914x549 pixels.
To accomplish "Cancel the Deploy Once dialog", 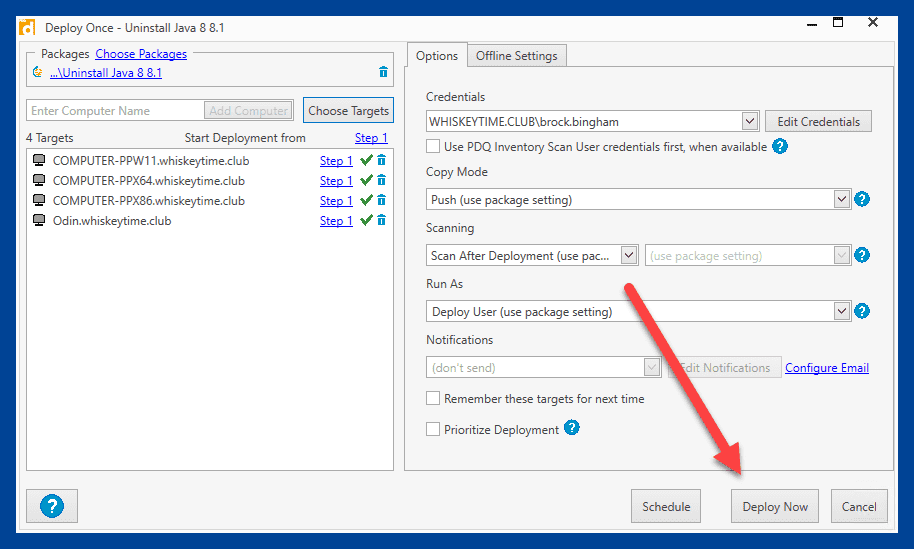I will pos(859,506).
